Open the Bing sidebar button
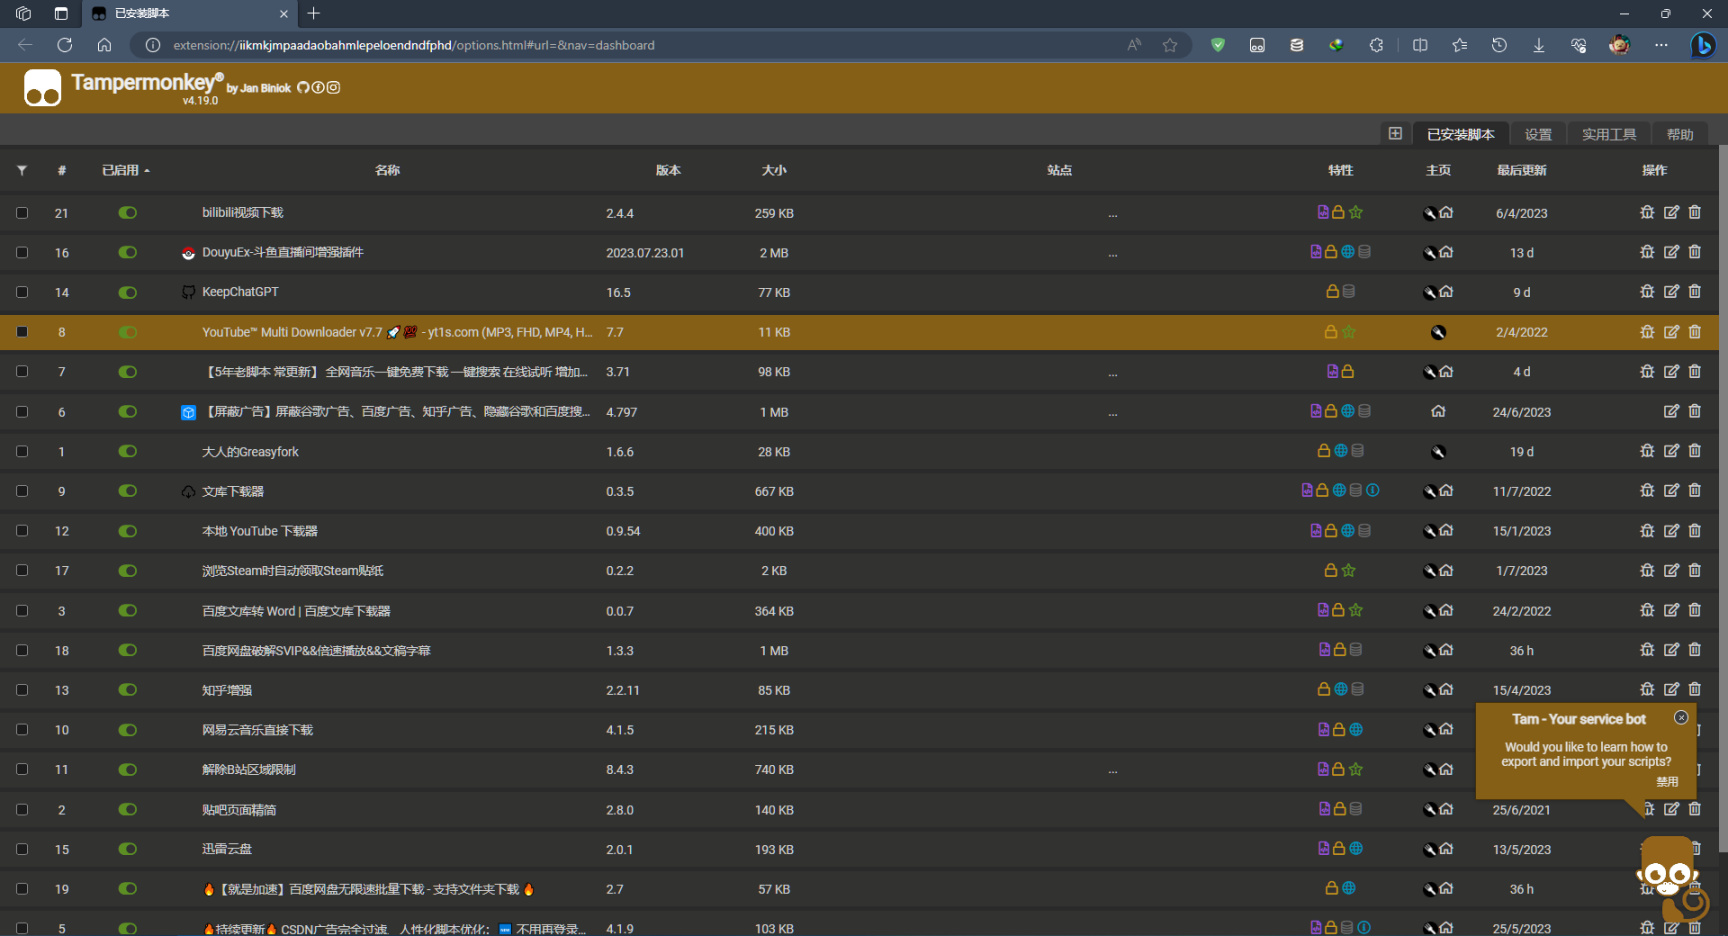Screen dimensions: 1728x936 tap(1702, 45)
